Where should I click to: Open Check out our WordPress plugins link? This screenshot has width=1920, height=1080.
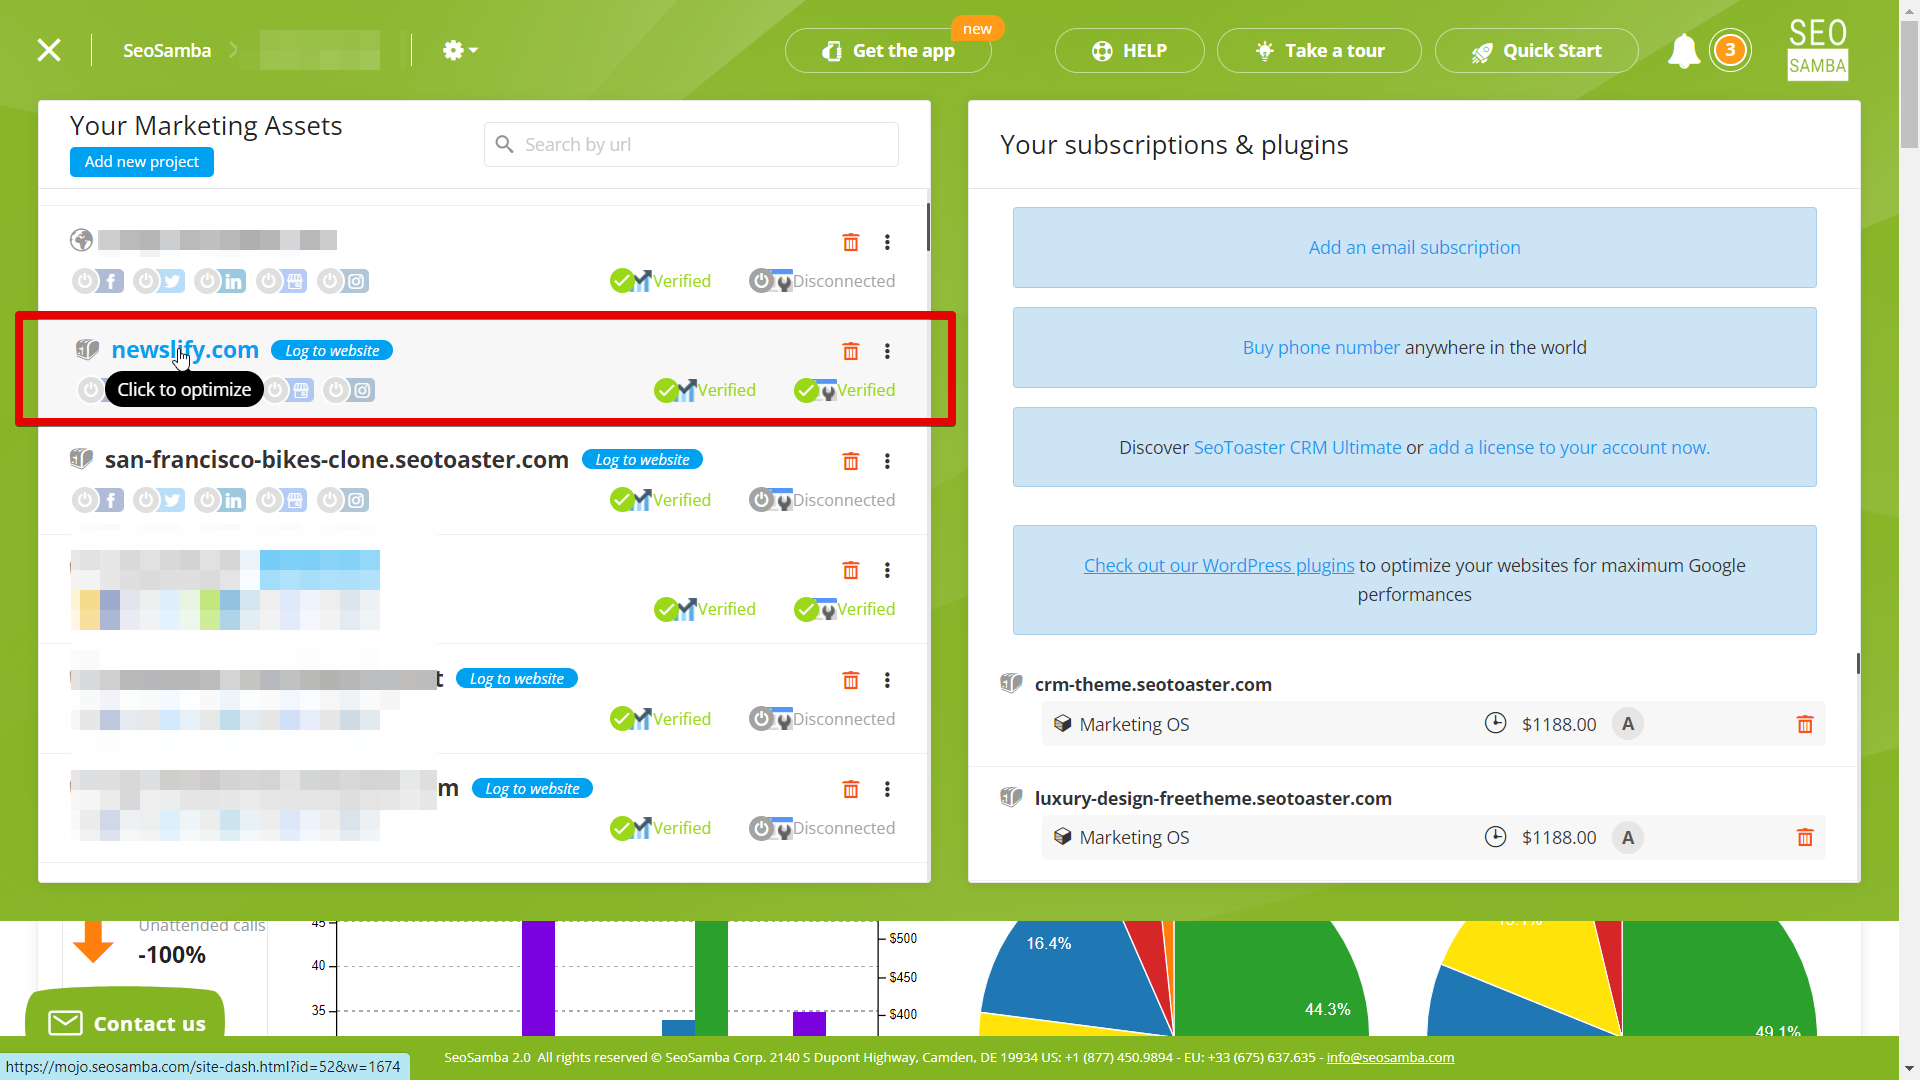click(x=1219, y=566)
